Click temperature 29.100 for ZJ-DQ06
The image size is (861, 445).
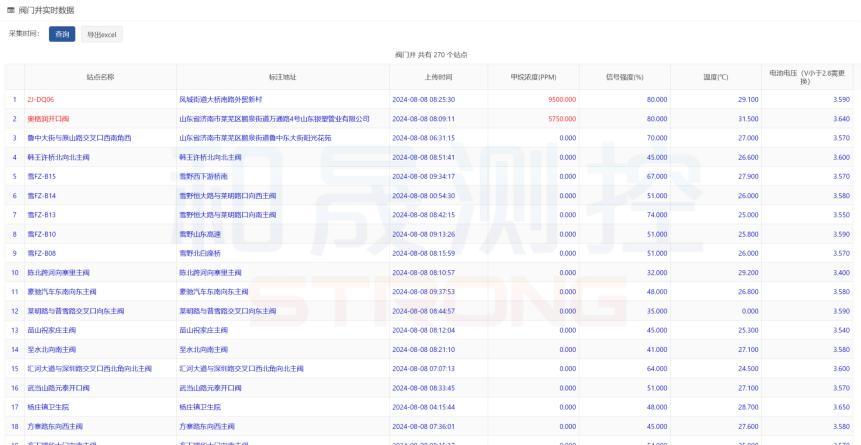[748, 99]
